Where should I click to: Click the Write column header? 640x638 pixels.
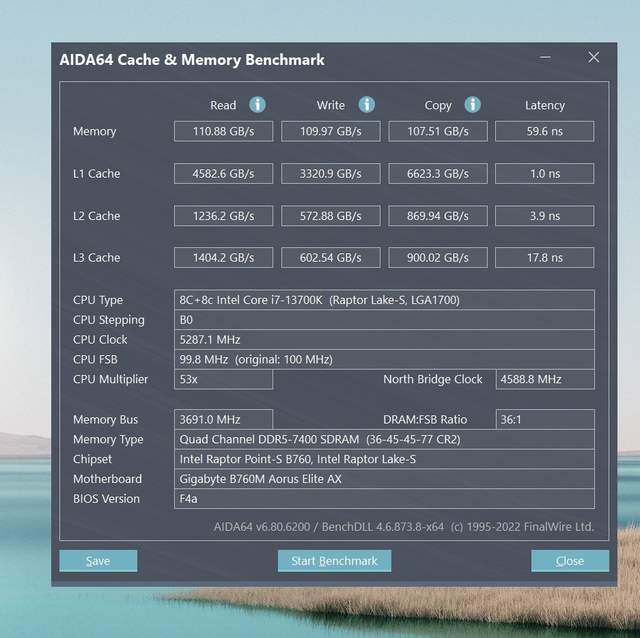pyautogui.click(x=331, y=105)
